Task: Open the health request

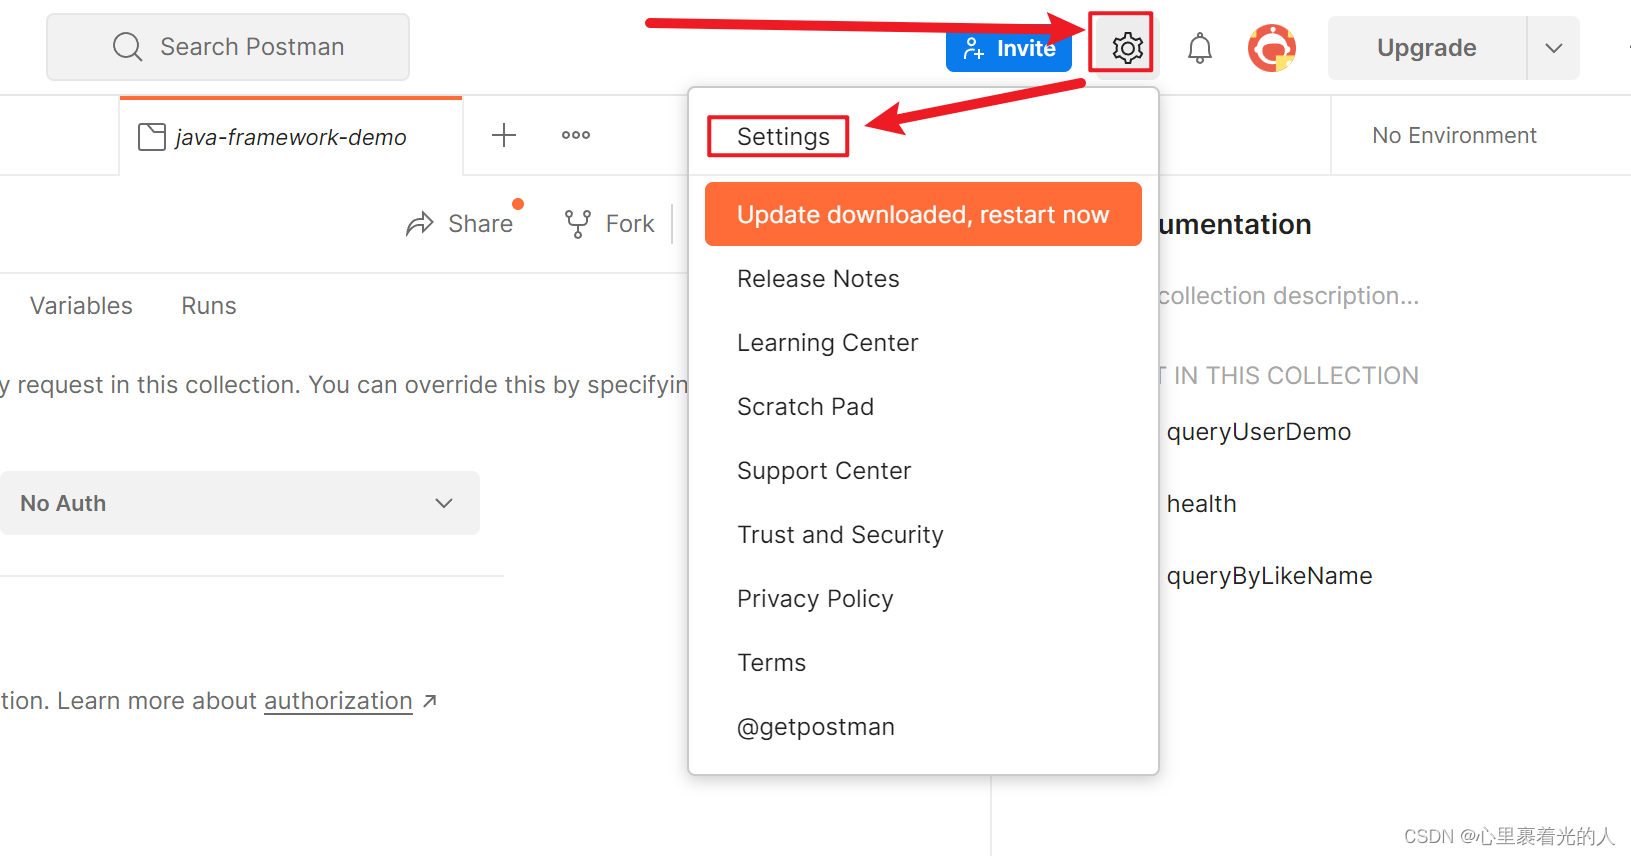Action: pos(1201,504)
